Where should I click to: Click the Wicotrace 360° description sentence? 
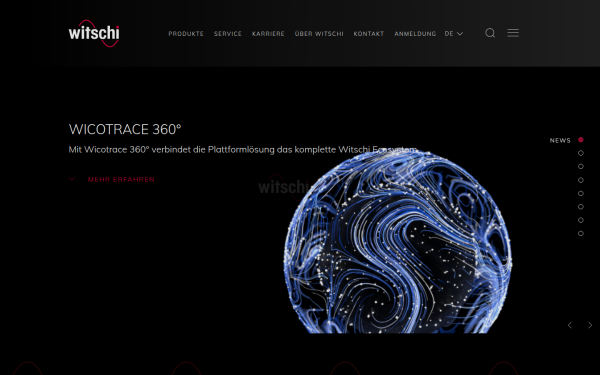243,150
